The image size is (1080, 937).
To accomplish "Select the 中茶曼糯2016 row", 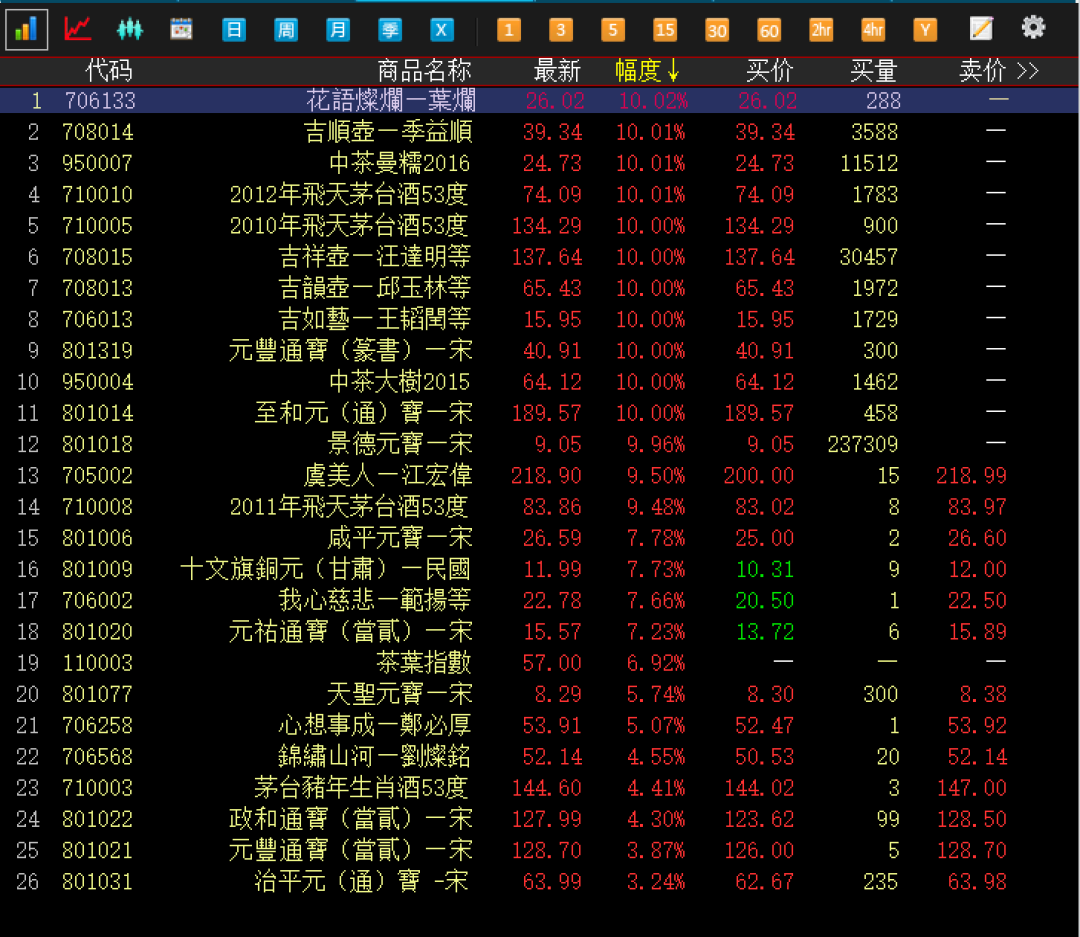I will [x=539, y=163].
